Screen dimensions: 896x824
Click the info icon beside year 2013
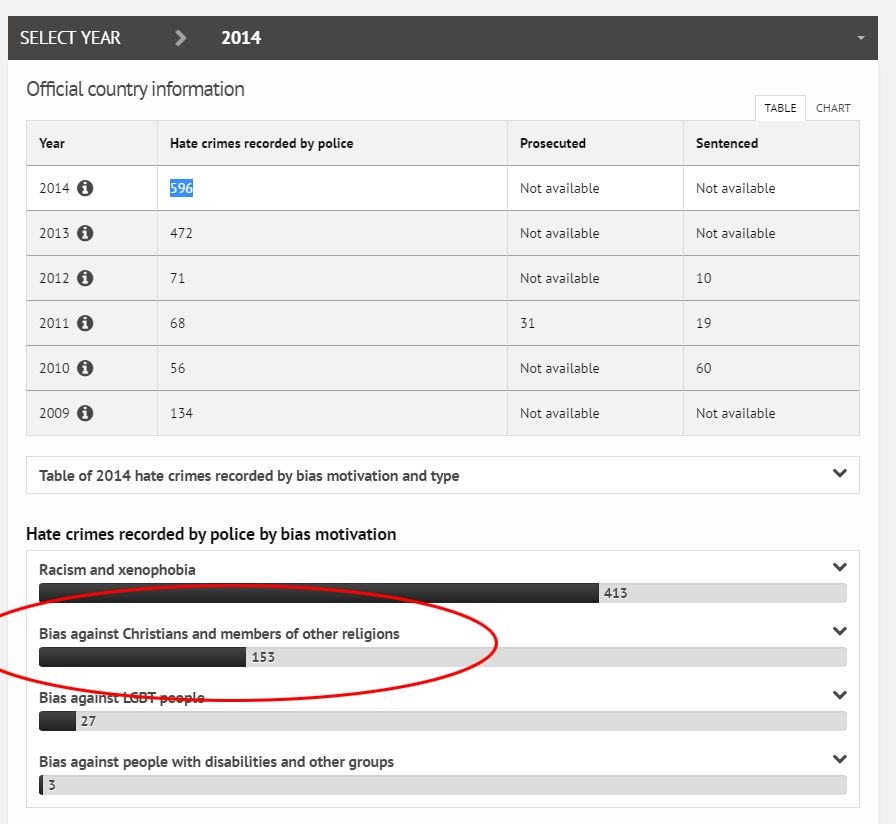[x=85, y=233]
